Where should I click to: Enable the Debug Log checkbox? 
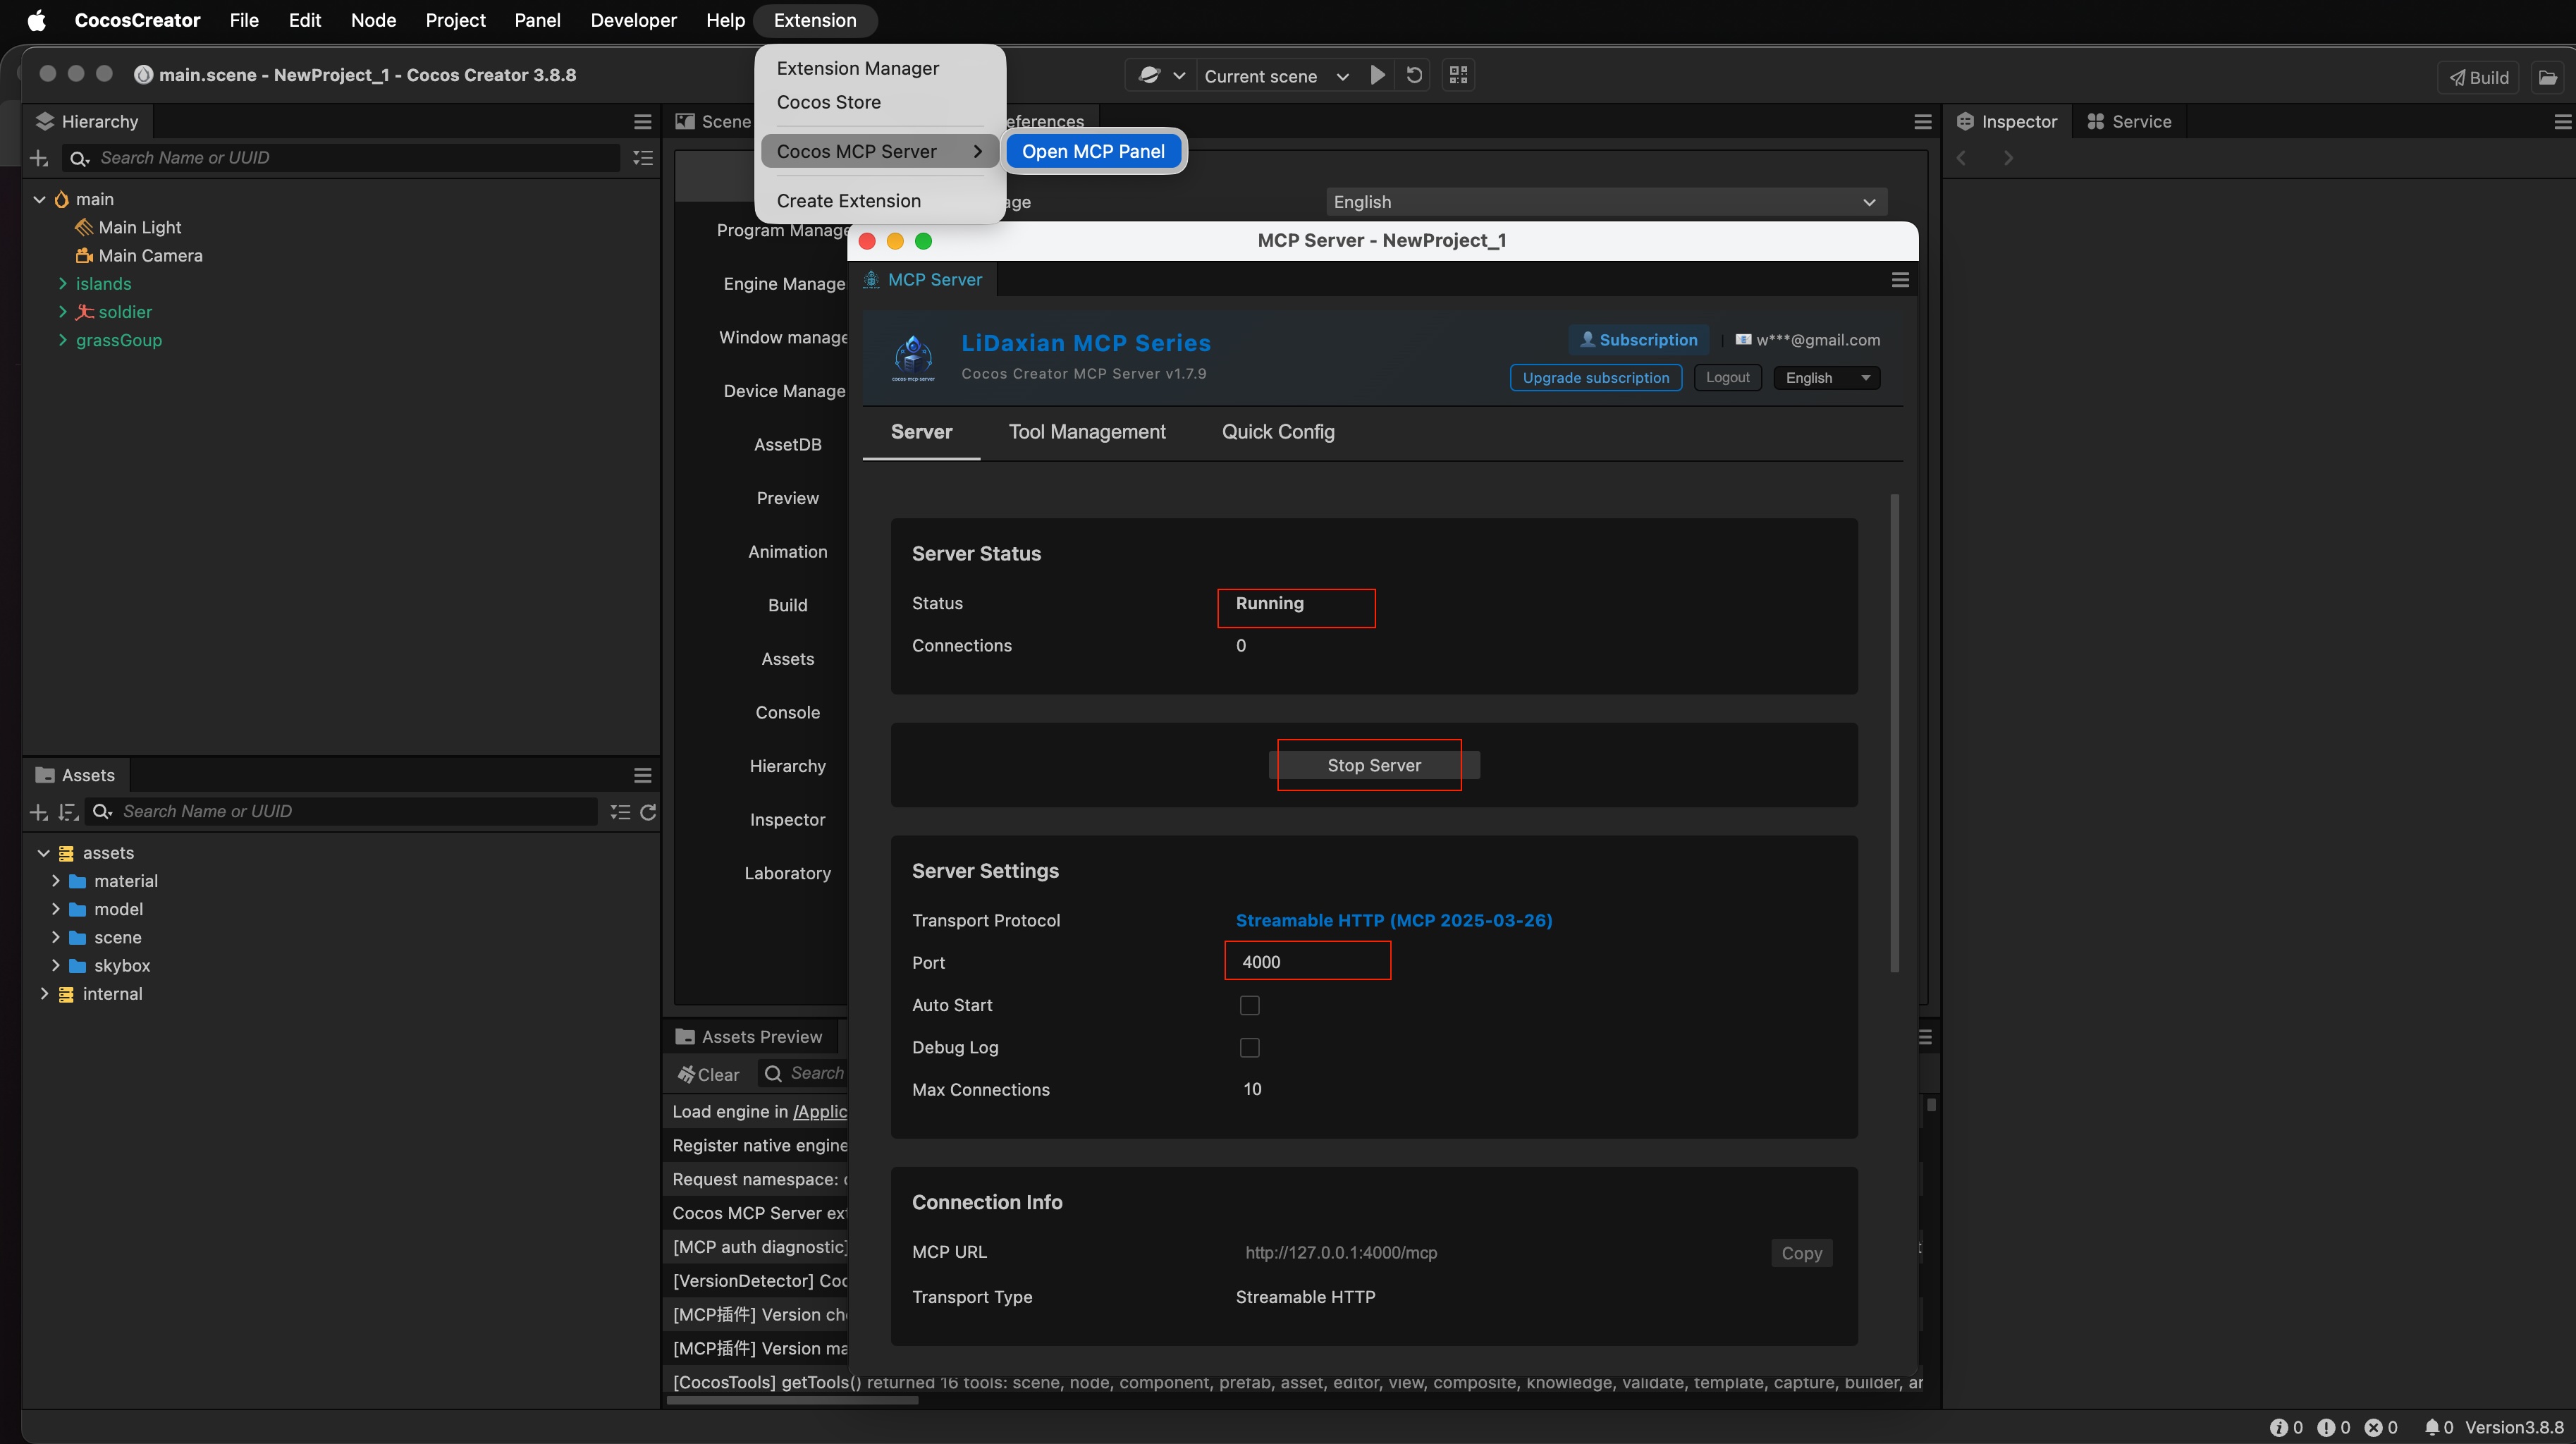tap(1249, 1047)
